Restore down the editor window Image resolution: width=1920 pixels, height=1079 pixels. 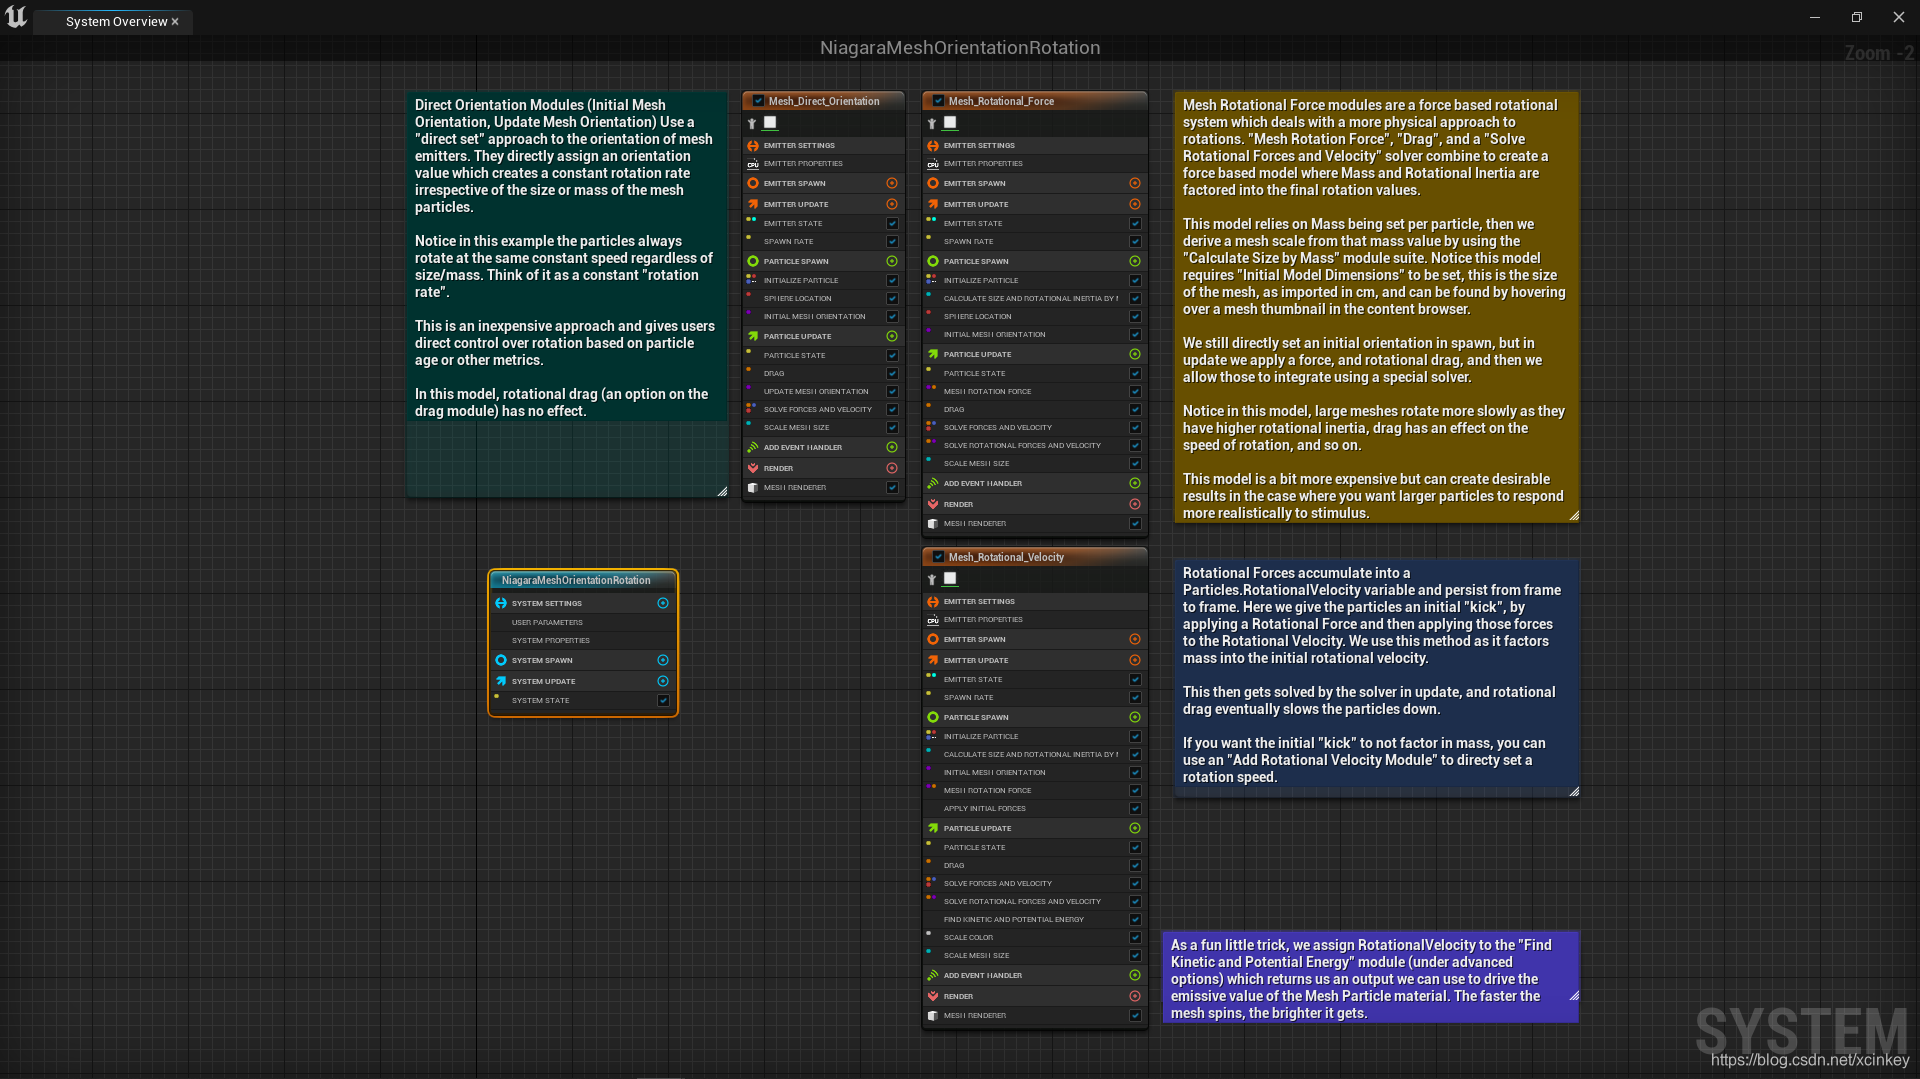pos(1857,17)
